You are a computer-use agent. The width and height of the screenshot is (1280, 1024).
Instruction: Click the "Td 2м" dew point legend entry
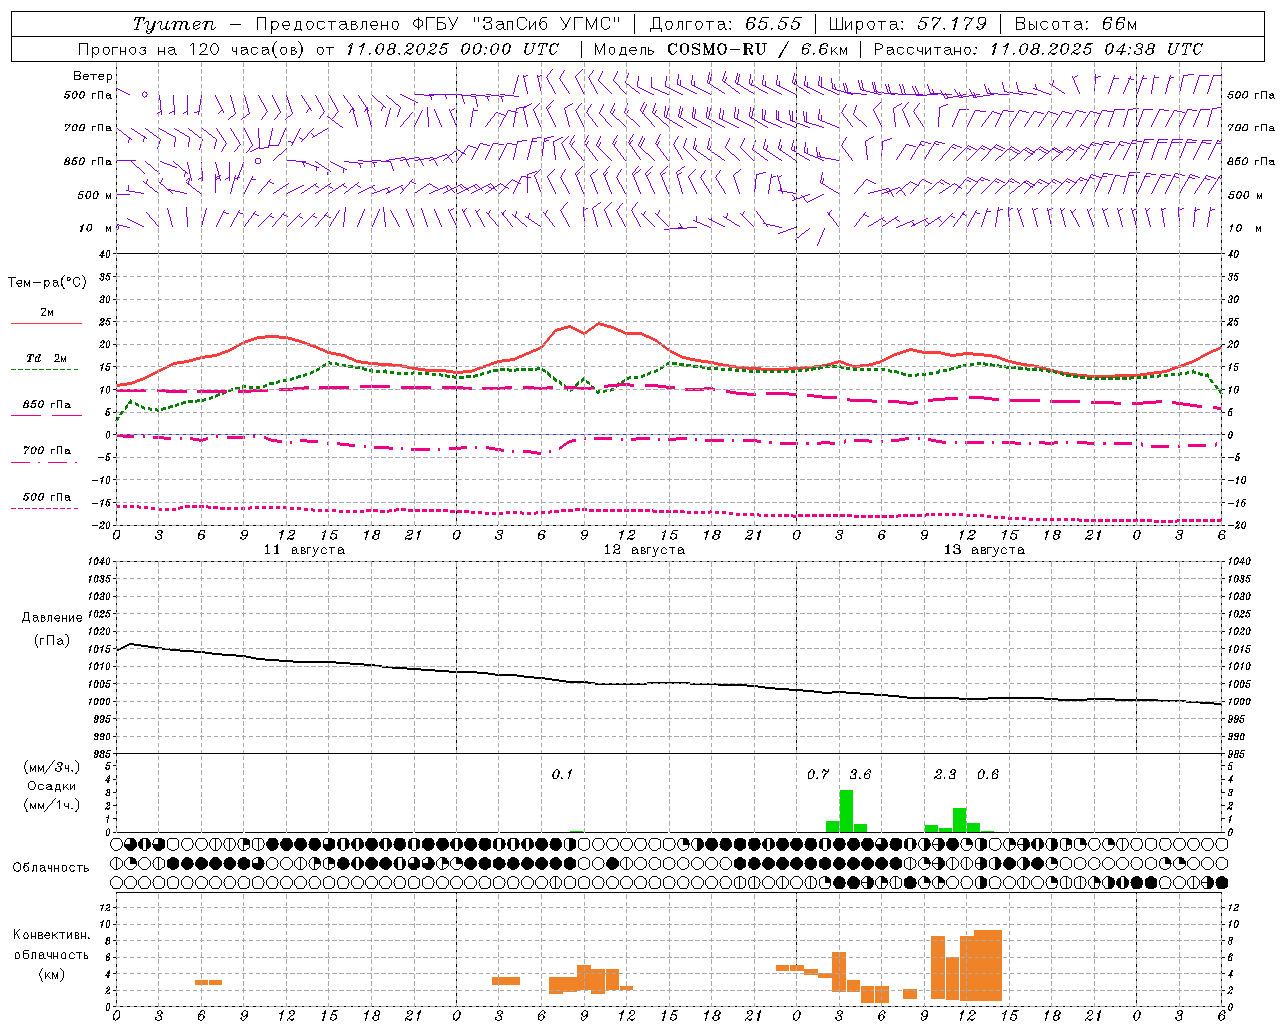(x=46, y=363)
